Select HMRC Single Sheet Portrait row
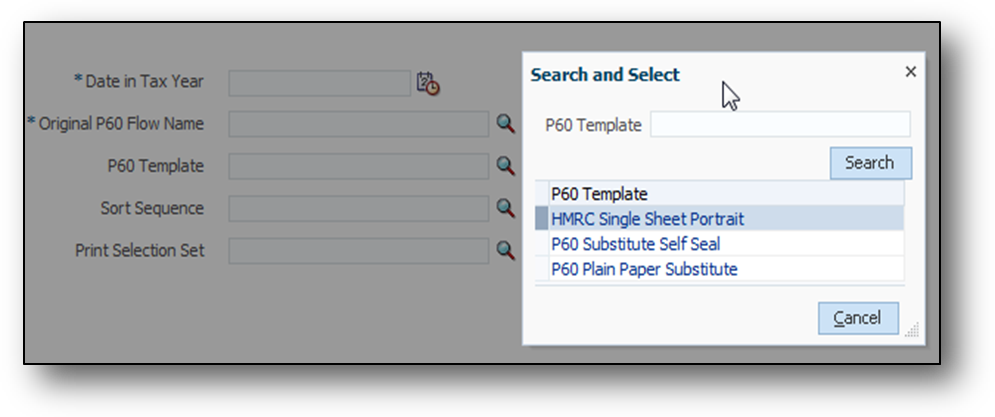 [648, 219]
